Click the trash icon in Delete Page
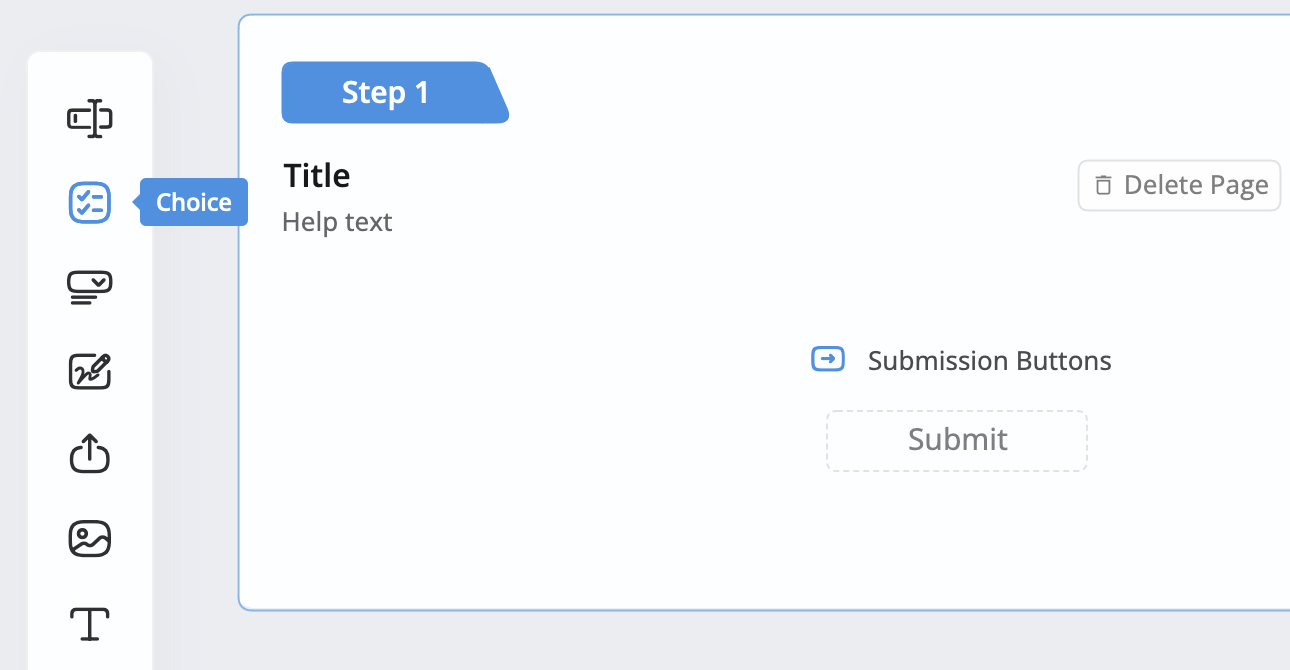Viewport: 1290px width, 670px height. click(1103, 185)
